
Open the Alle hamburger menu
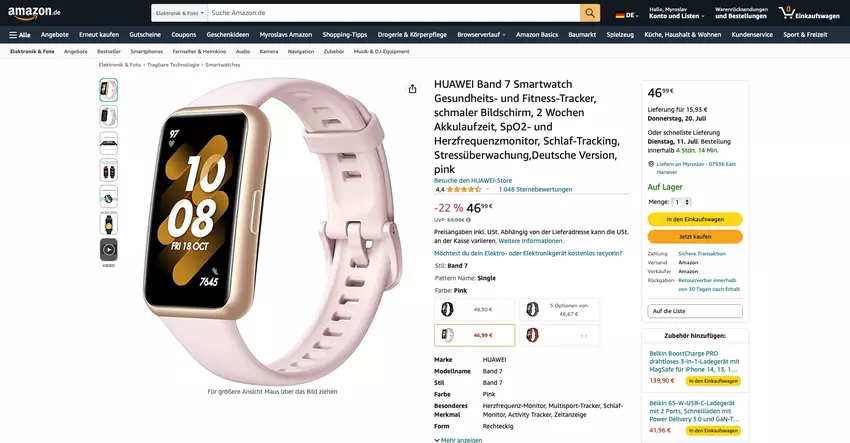point(20,35)
